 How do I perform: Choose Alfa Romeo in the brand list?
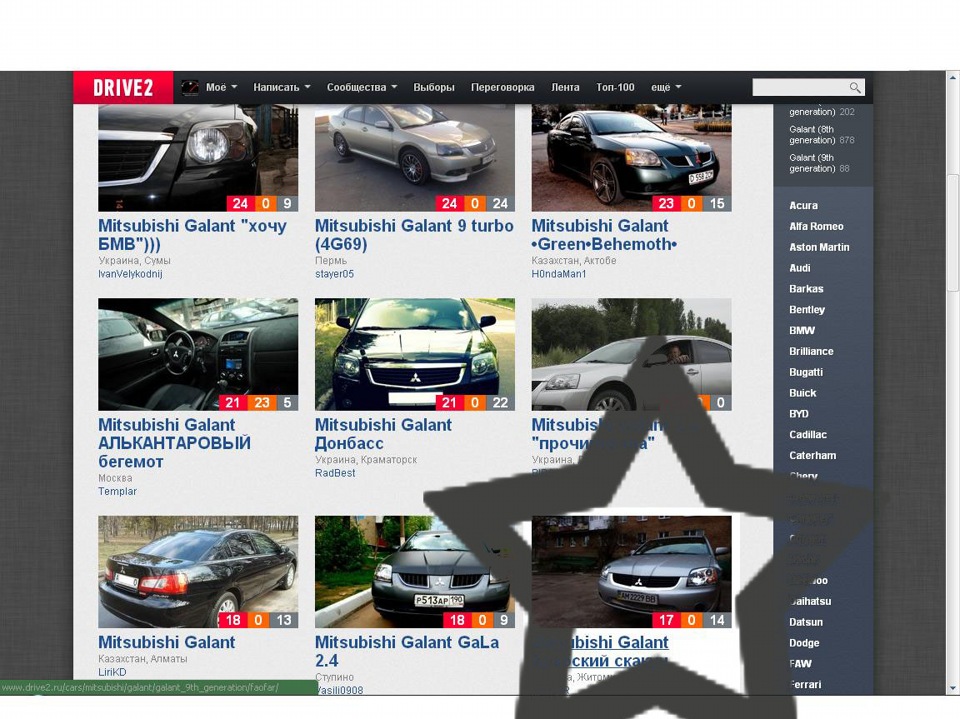coord(816,227)
